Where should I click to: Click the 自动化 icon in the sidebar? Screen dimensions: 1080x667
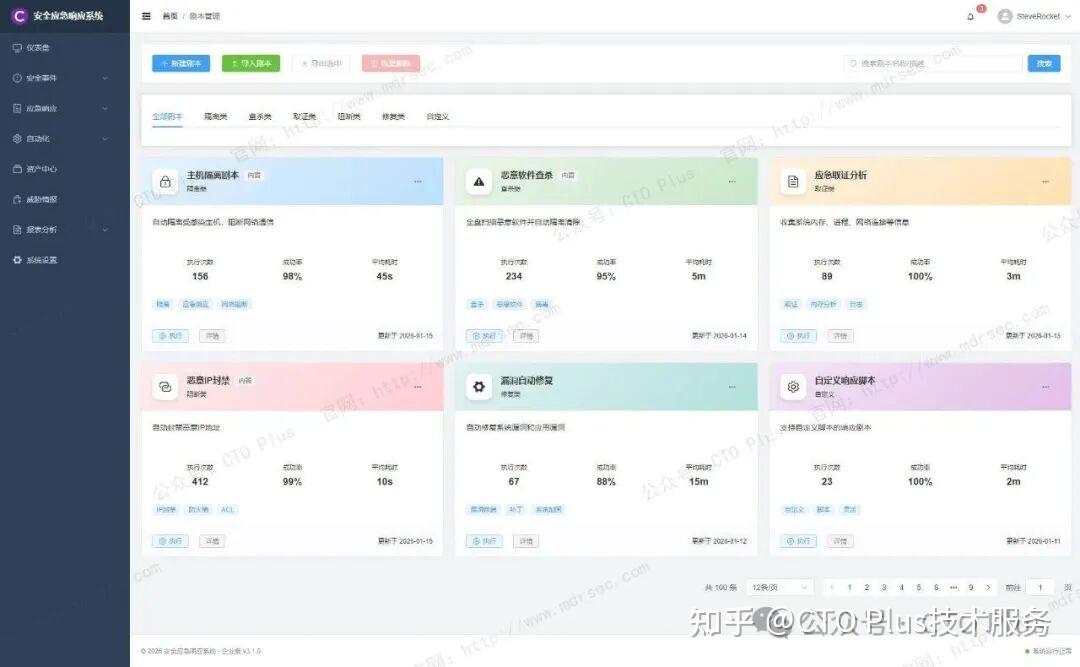[x=17, y=138]
